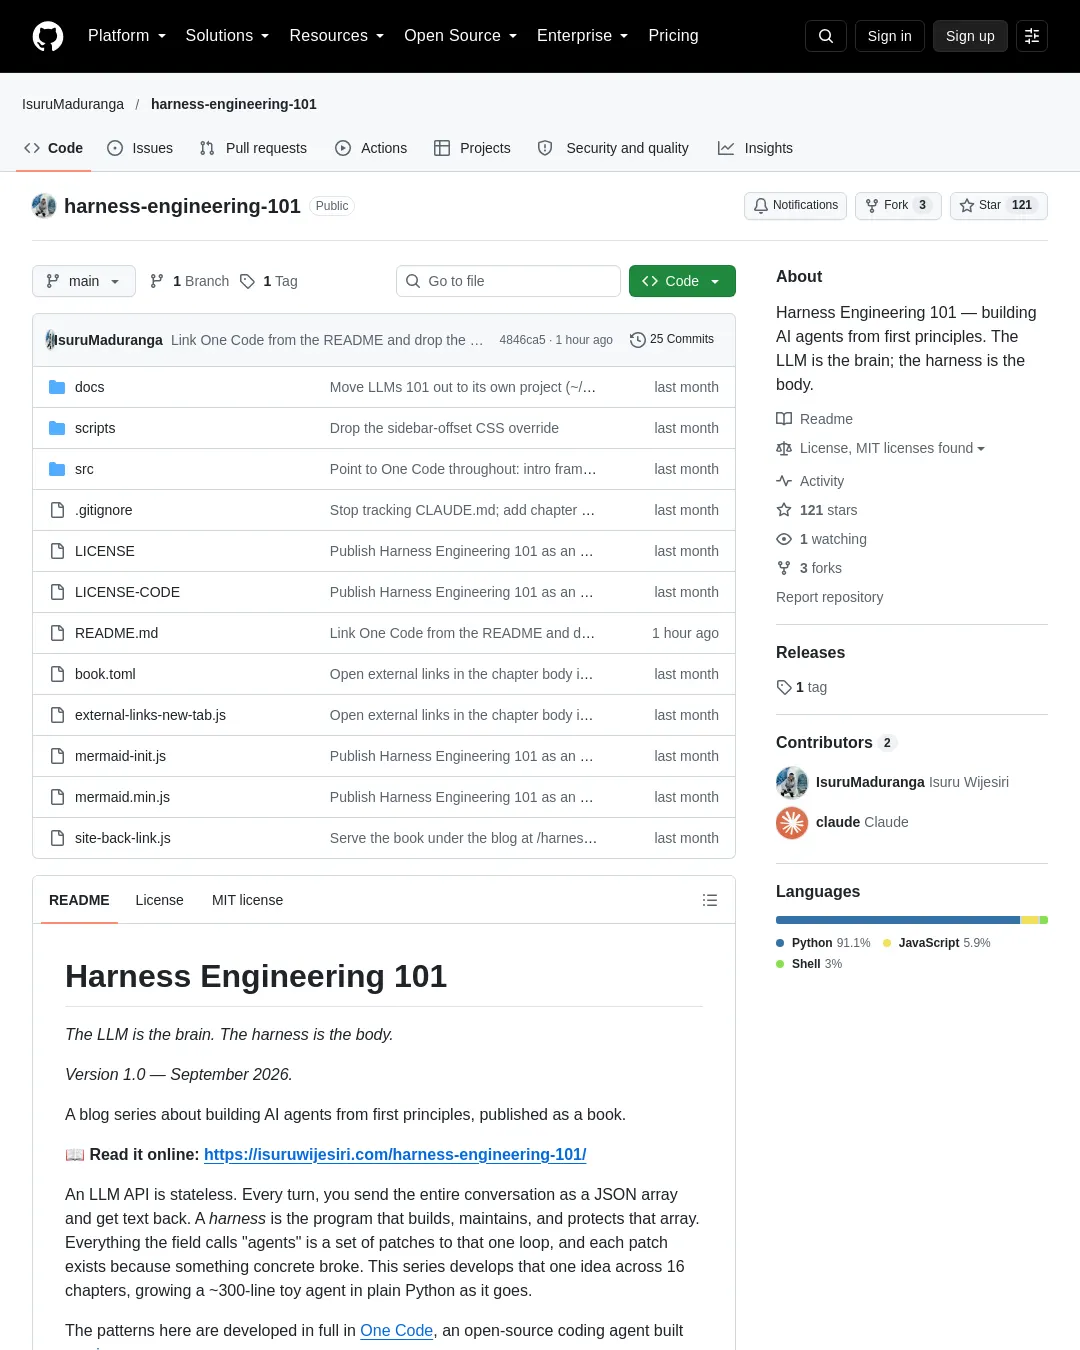Click the Python segment of language bar
This screenshot has height=1350, width=1080.
(x=898, y=920)
